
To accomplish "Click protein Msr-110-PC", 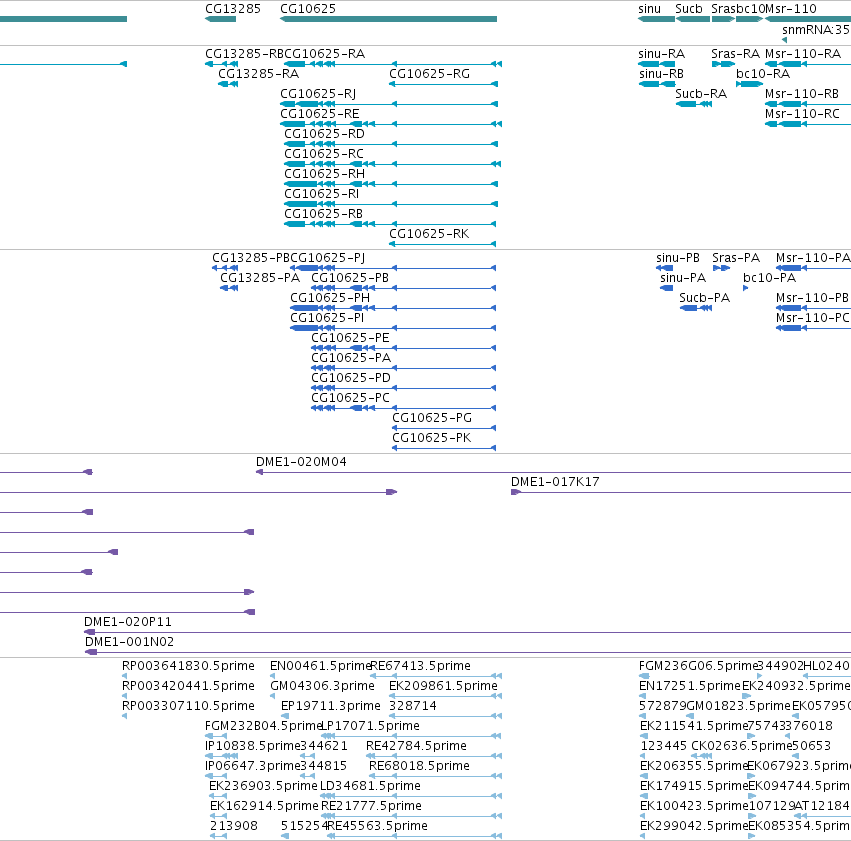I will pyautogui.click(x=812, y=318).
